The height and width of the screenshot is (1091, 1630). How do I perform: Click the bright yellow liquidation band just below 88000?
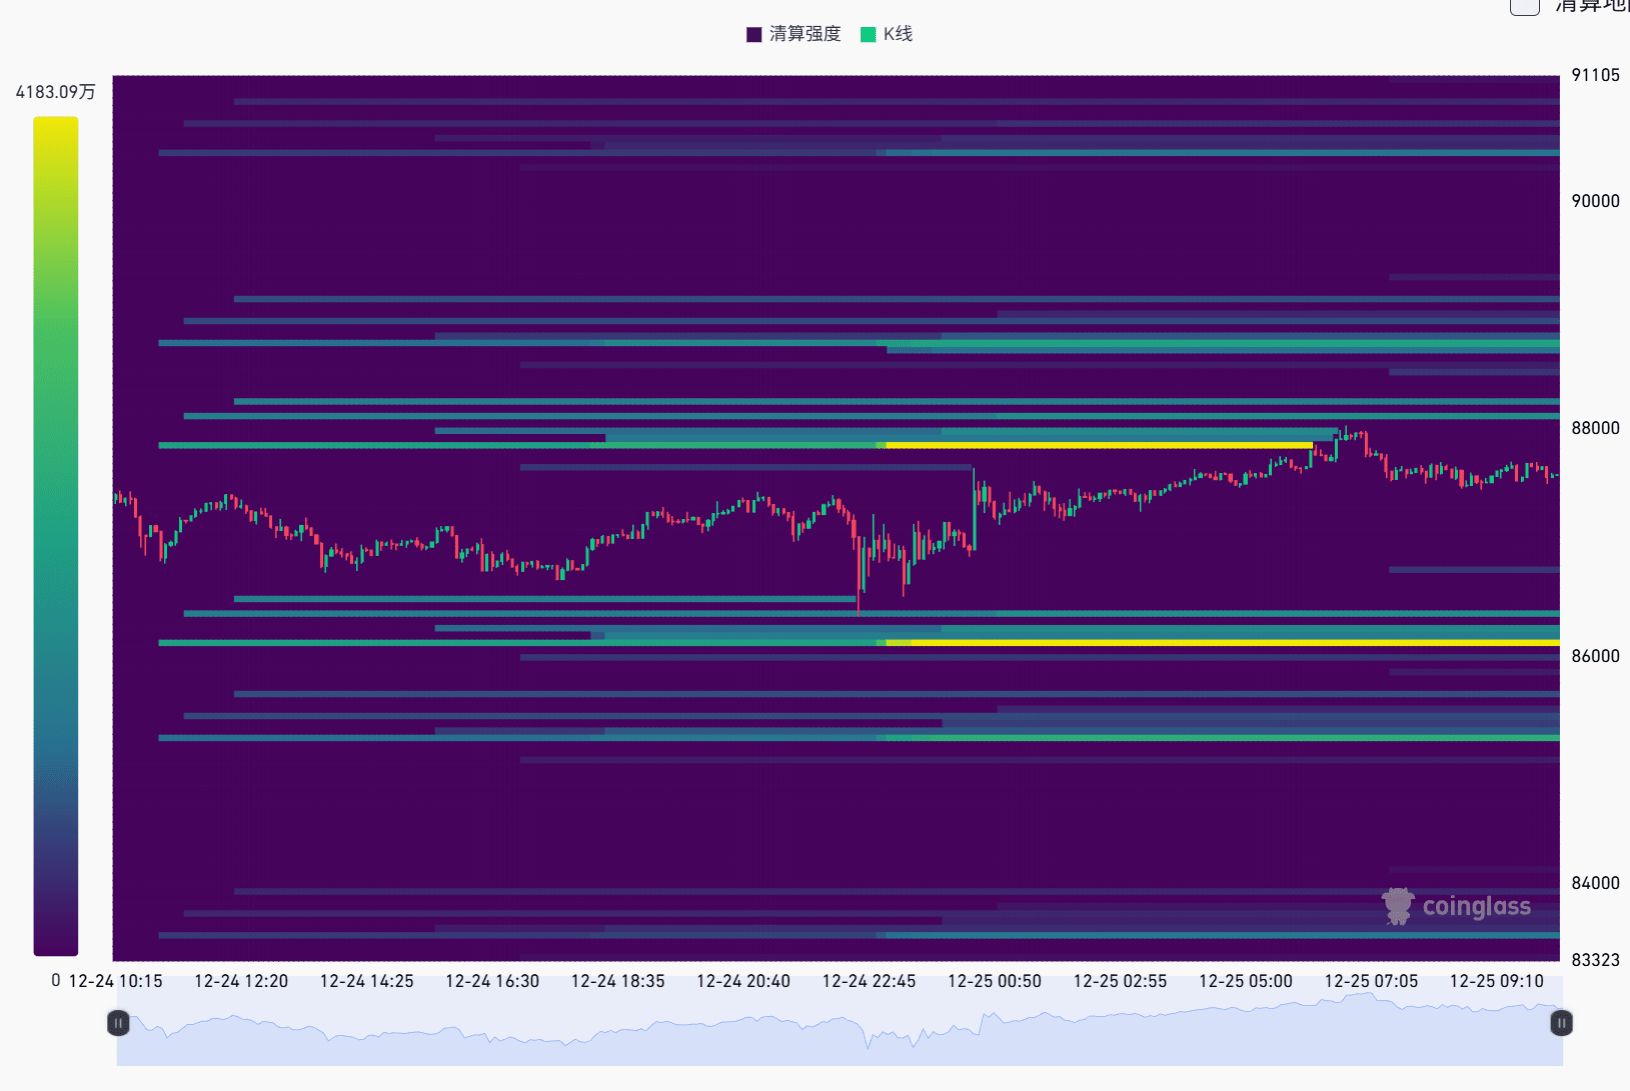(x=1100, y=445)
